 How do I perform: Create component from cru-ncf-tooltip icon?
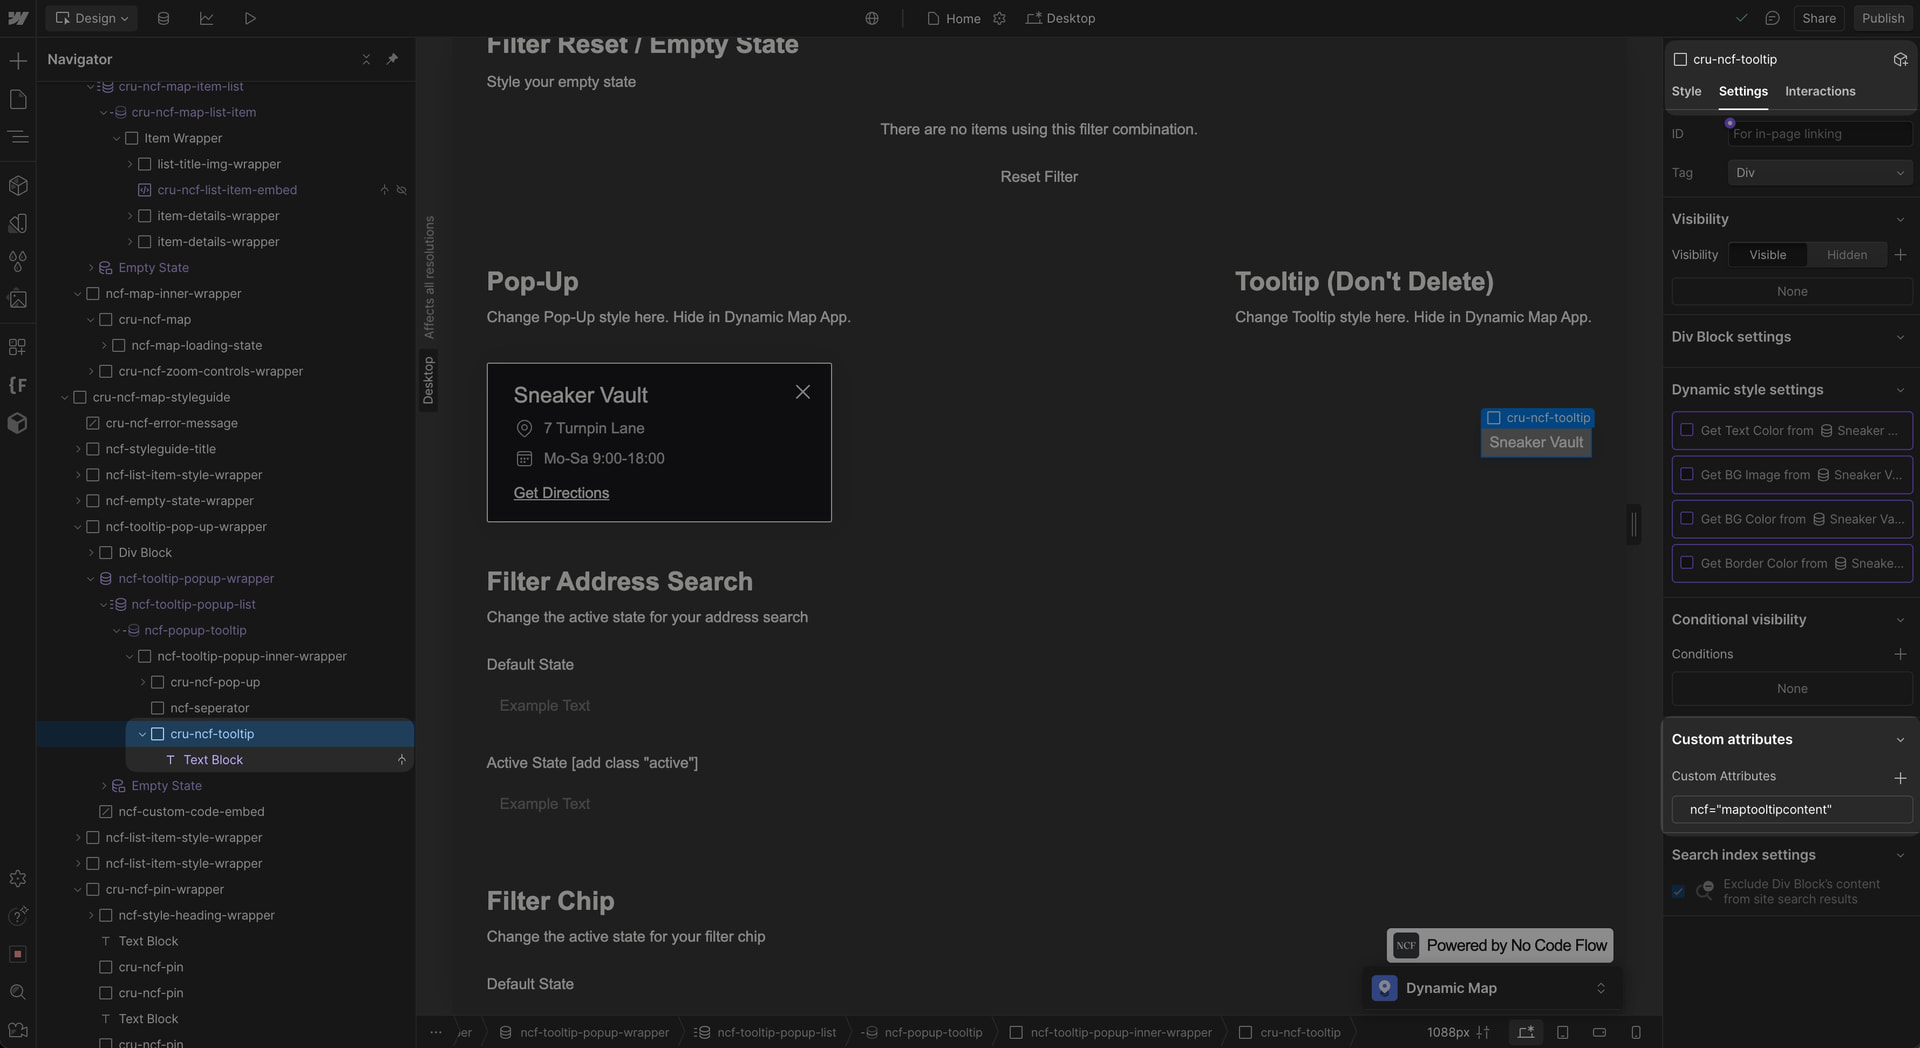[1900, 59]
